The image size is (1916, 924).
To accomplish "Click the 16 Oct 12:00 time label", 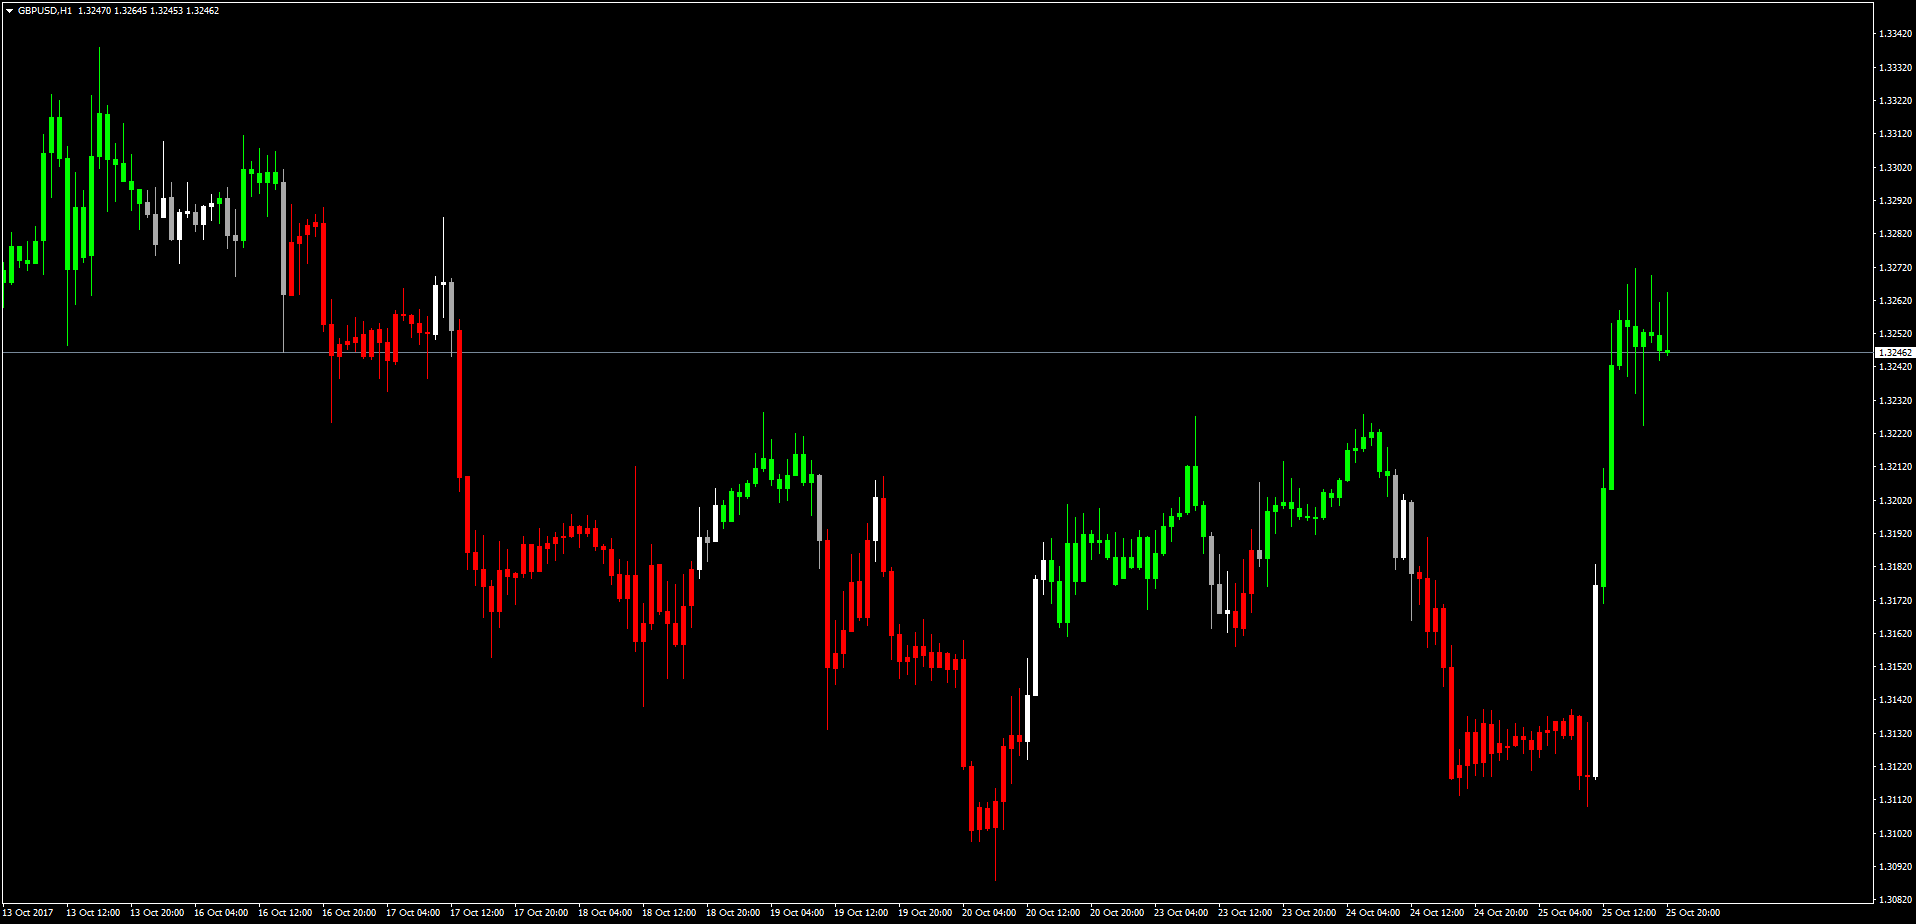I will (x=285, y=913).
